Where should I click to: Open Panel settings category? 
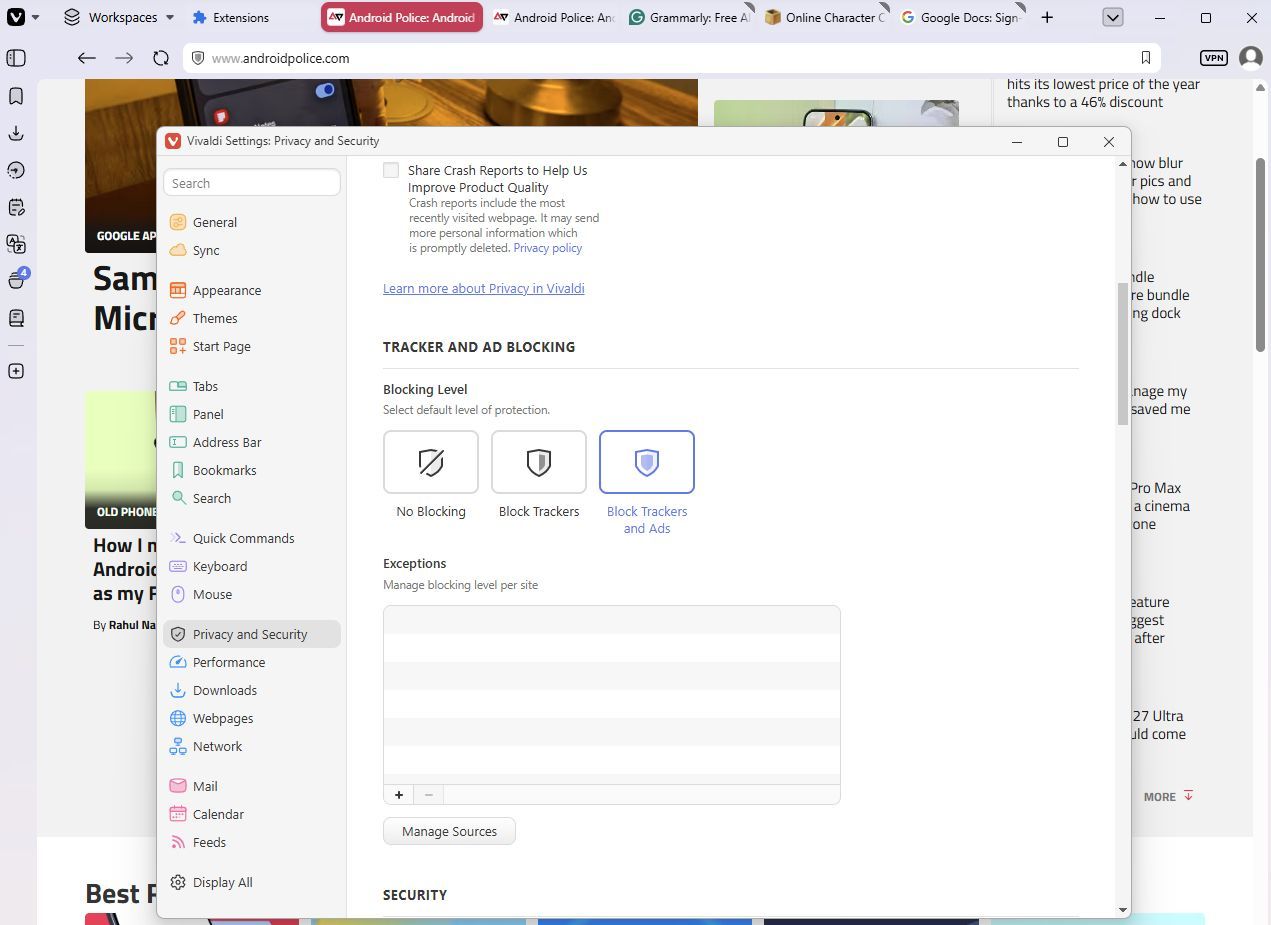pyautogui.click(x=252, y=414)
